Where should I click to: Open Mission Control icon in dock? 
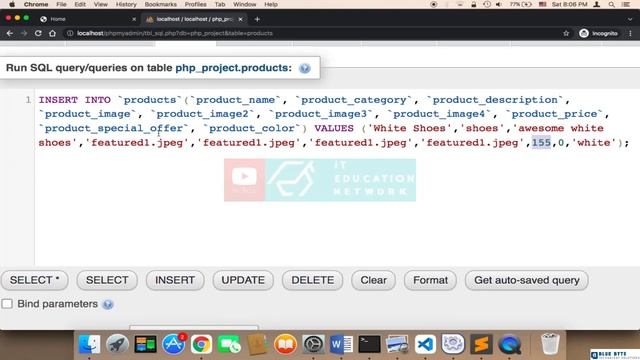pos(145,344)
